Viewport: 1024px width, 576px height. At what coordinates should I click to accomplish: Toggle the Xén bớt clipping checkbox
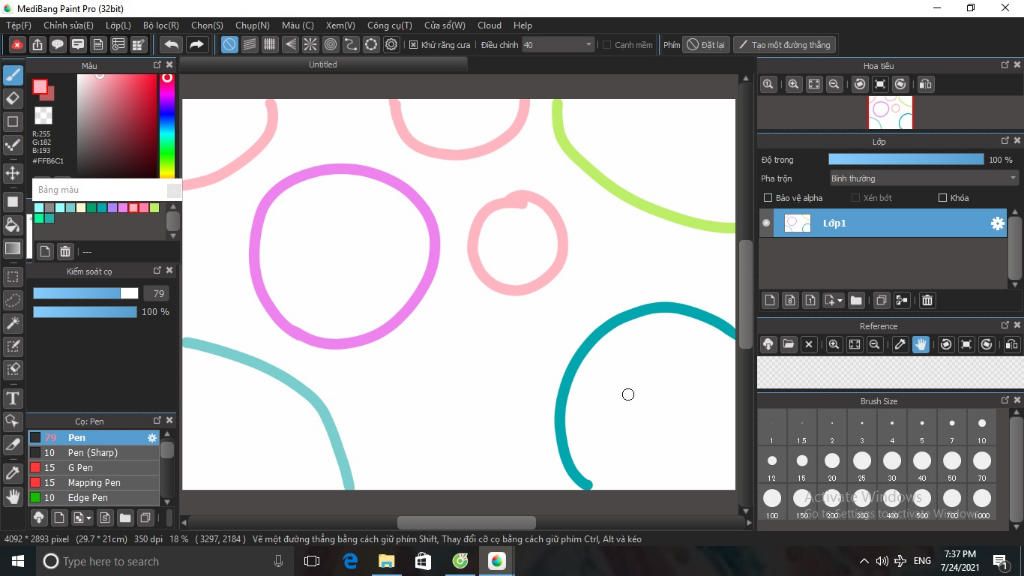(x=856, y=197)
